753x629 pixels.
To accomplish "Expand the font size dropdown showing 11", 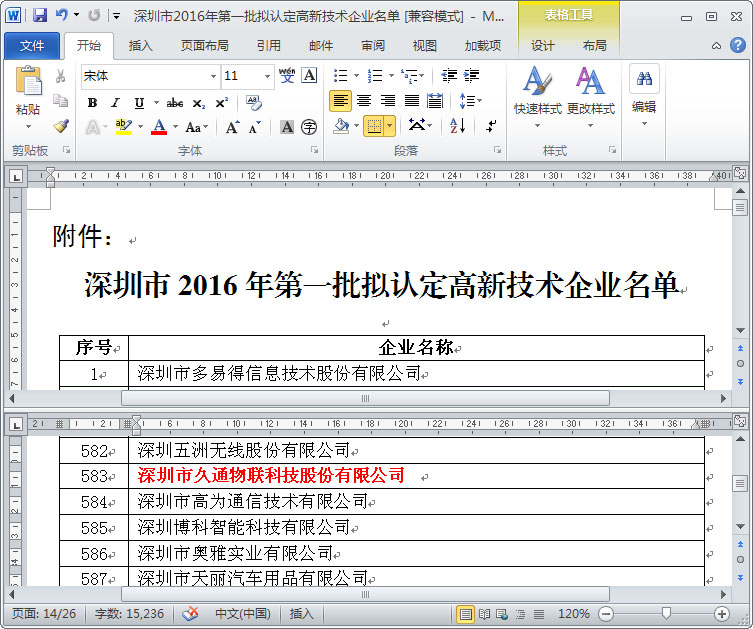I will click(x=267, y=76).
